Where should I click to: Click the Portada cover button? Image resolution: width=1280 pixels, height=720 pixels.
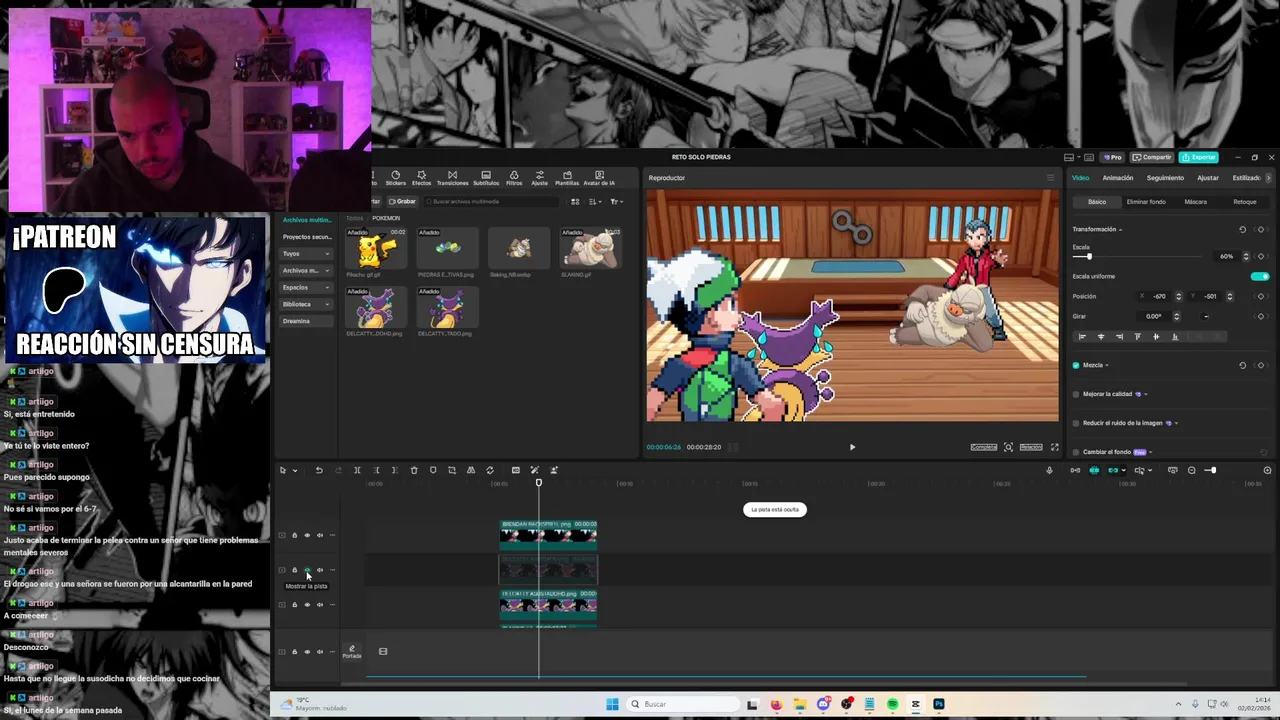[x=352, y=652]
